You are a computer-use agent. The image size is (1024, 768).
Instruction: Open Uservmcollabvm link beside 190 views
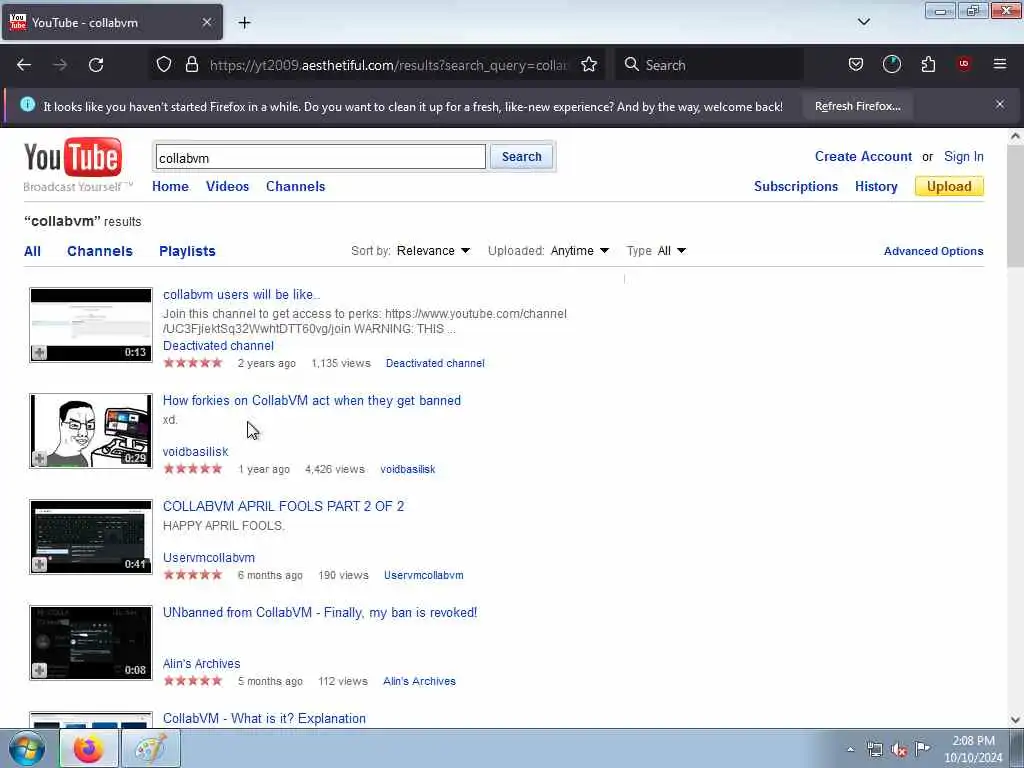point(424,575)
